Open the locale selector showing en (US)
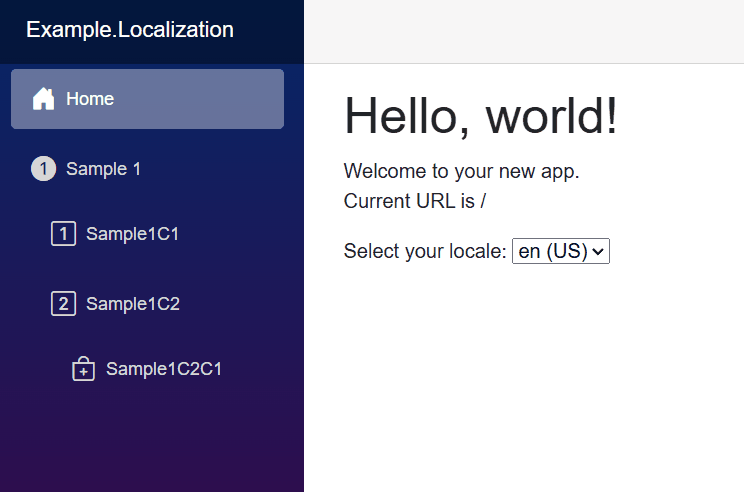744x492 pixels. 560,251
